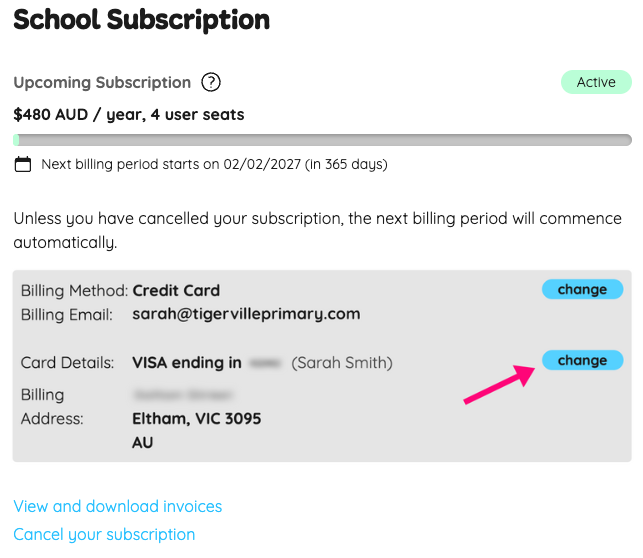Change the Card Details
643x558 pixels.
[x=582, y=360]
